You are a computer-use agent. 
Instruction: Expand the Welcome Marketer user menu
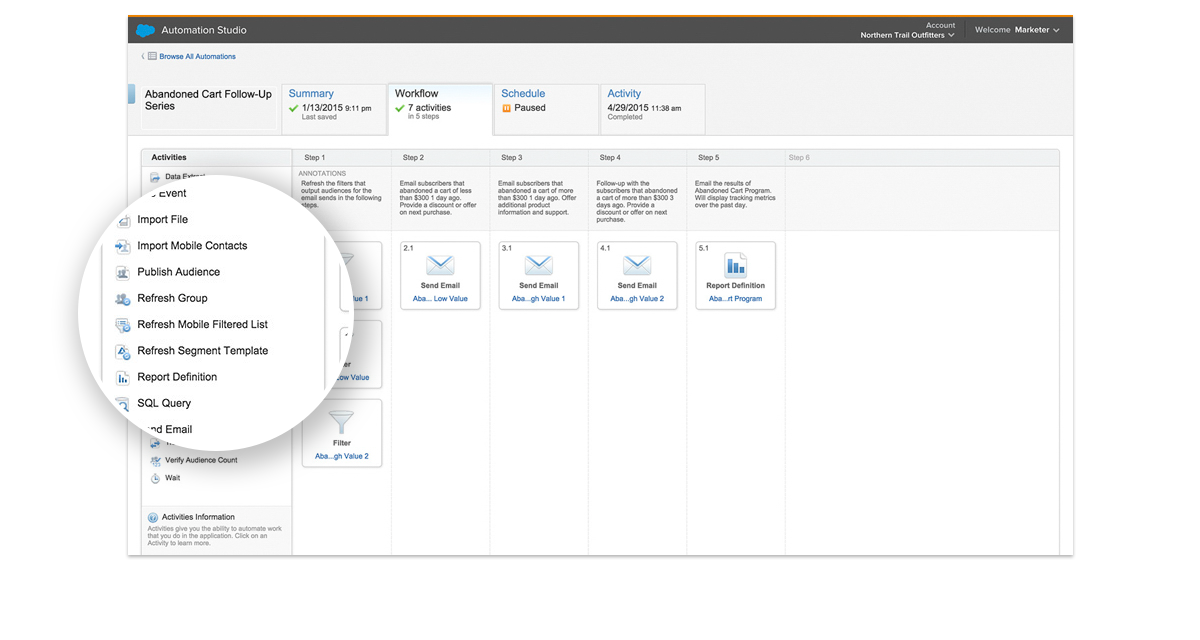click(1017, 30)
